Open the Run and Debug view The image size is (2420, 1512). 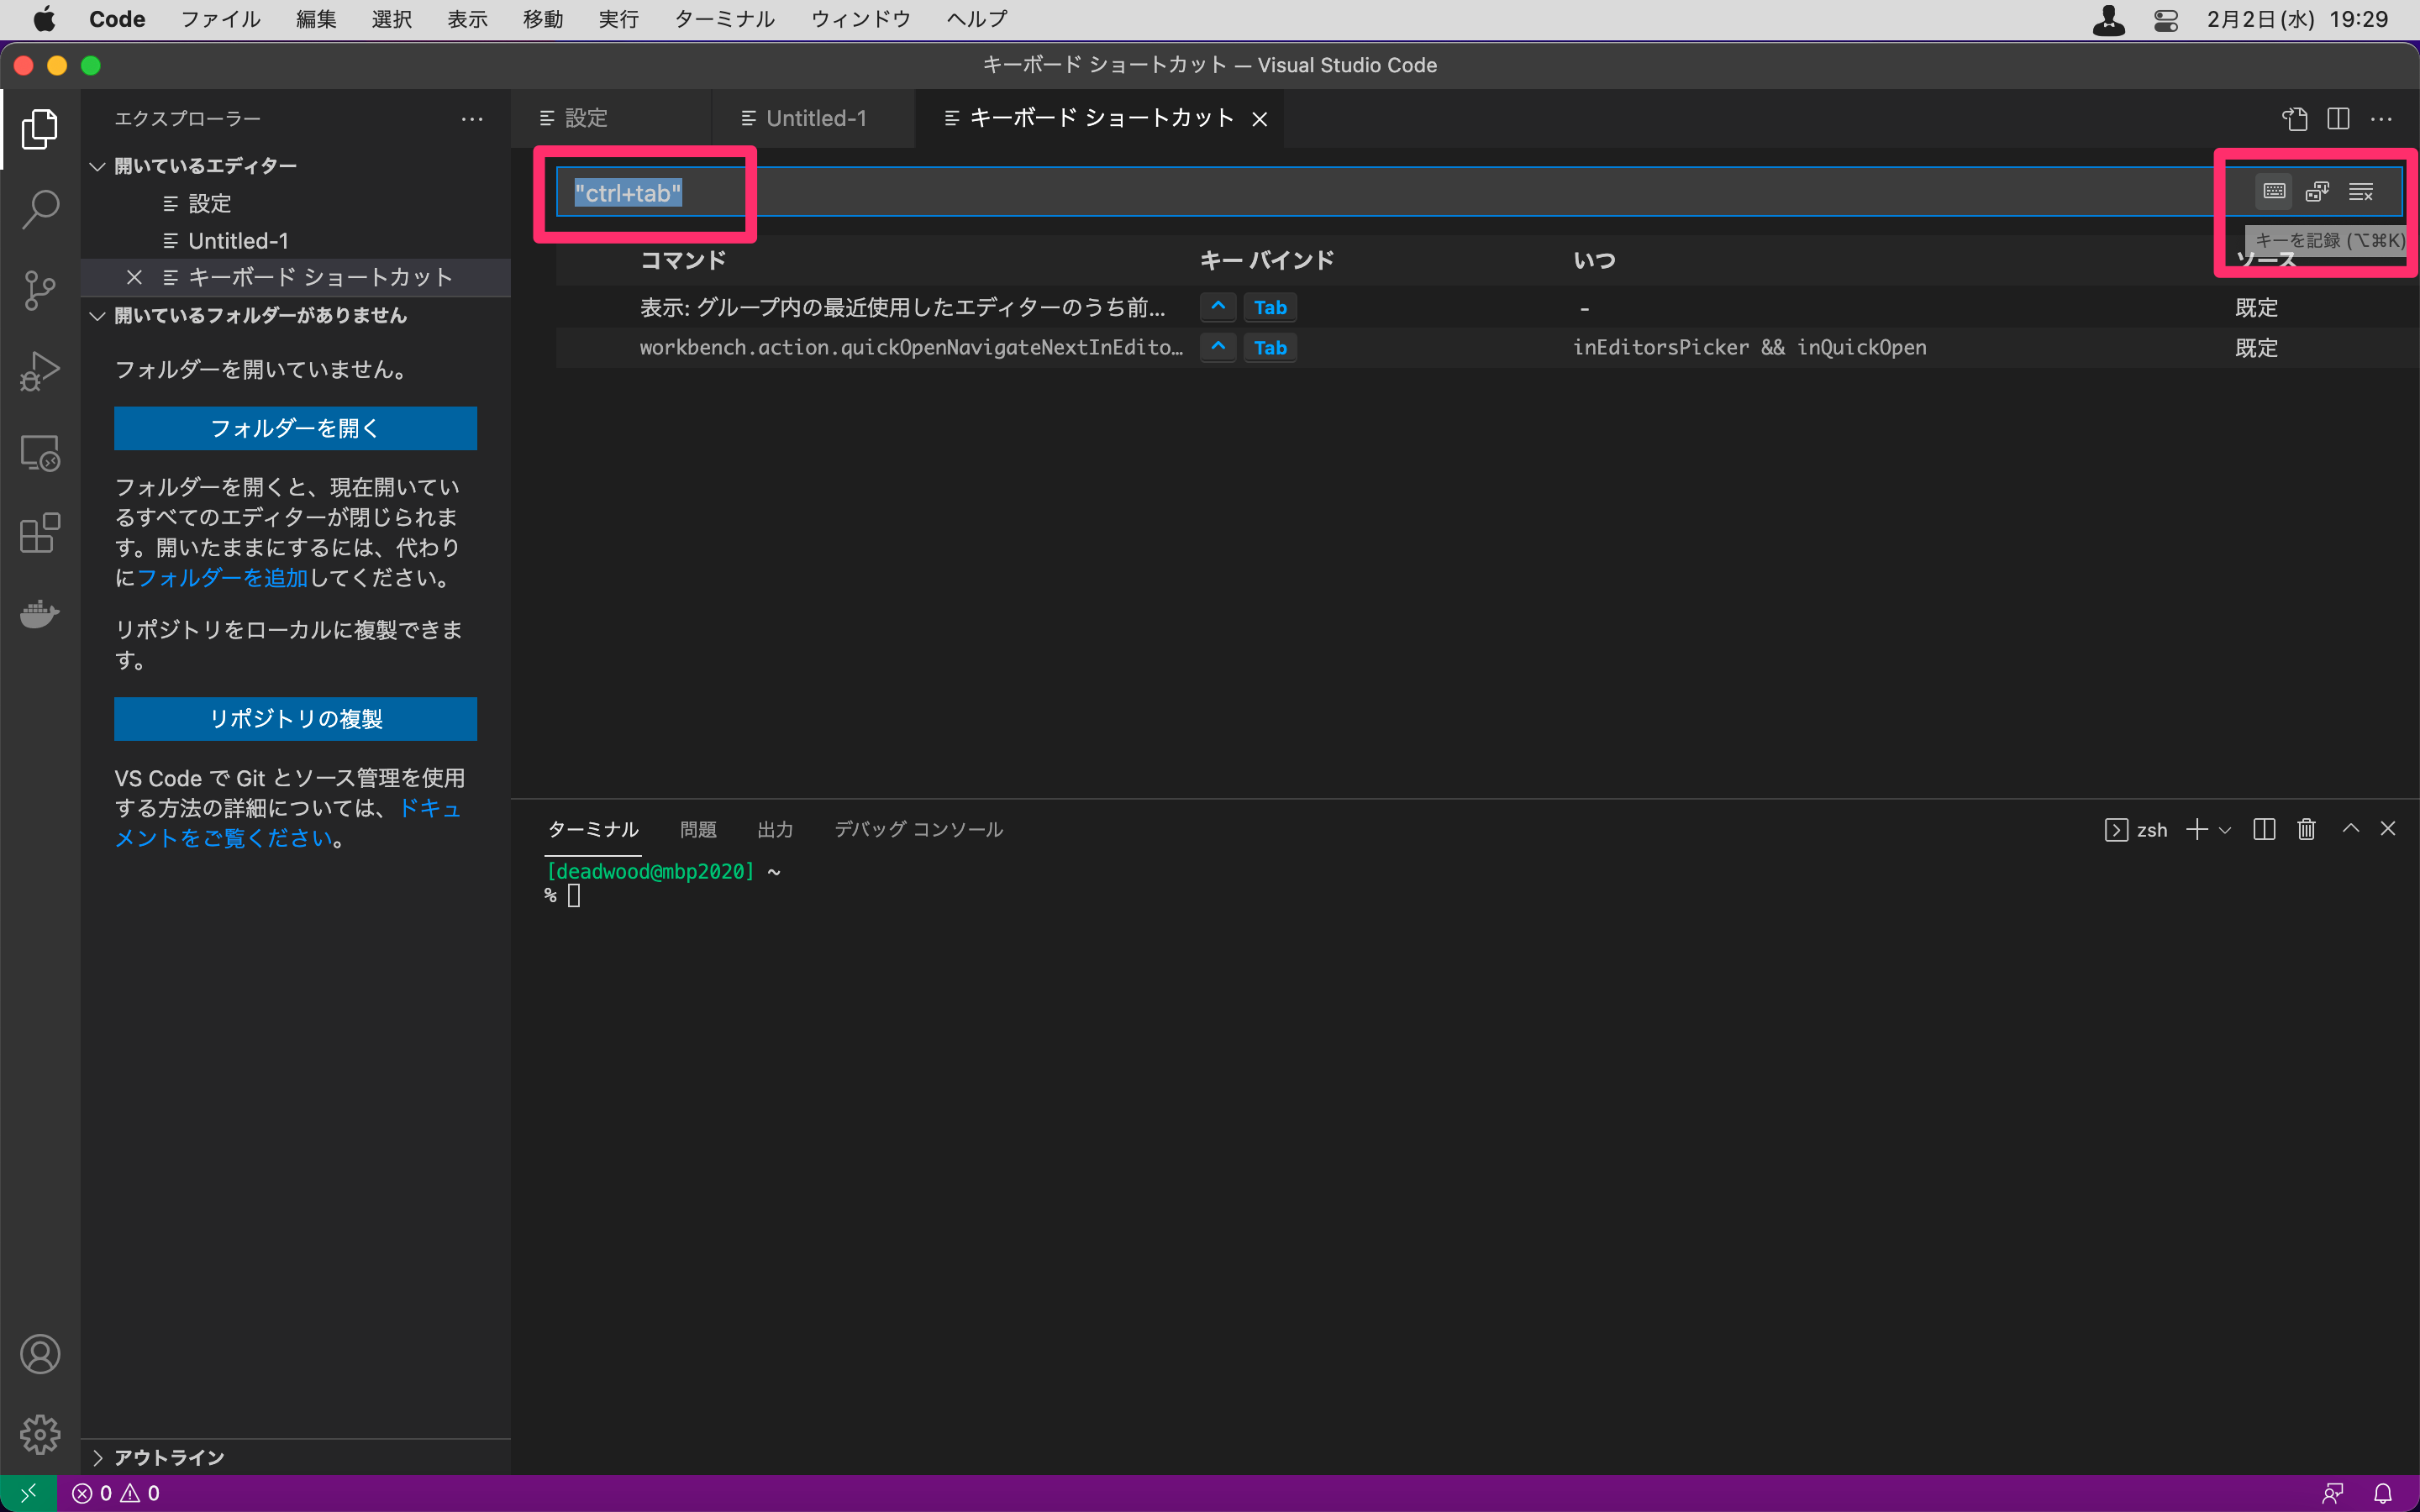pyautogui.click(x=40, y=370)
